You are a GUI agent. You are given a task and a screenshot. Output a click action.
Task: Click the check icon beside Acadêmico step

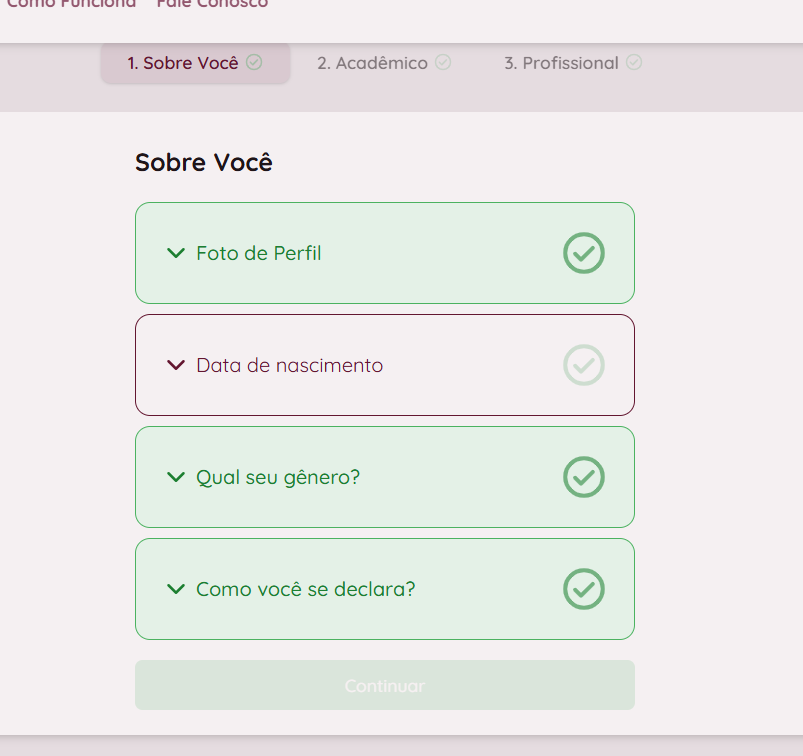click(443, 63)
